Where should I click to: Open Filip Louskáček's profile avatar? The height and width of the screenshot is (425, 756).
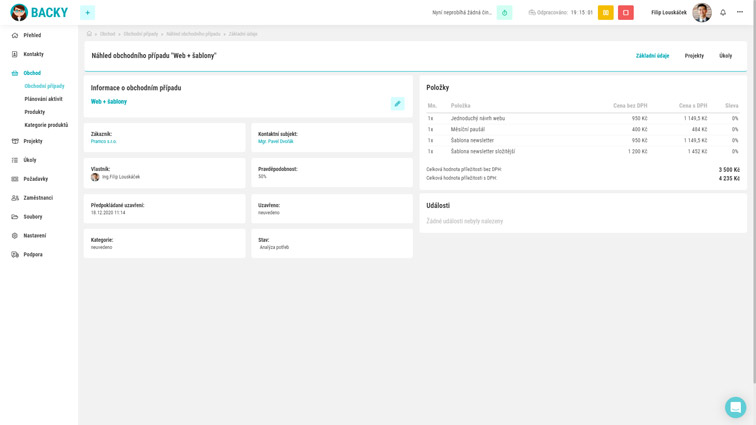(x=702, y=13)
